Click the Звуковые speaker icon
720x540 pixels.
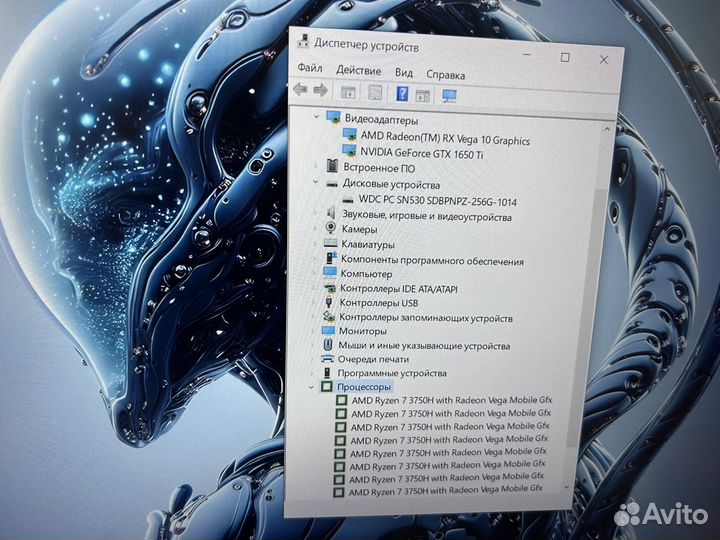tap(331, 213)
